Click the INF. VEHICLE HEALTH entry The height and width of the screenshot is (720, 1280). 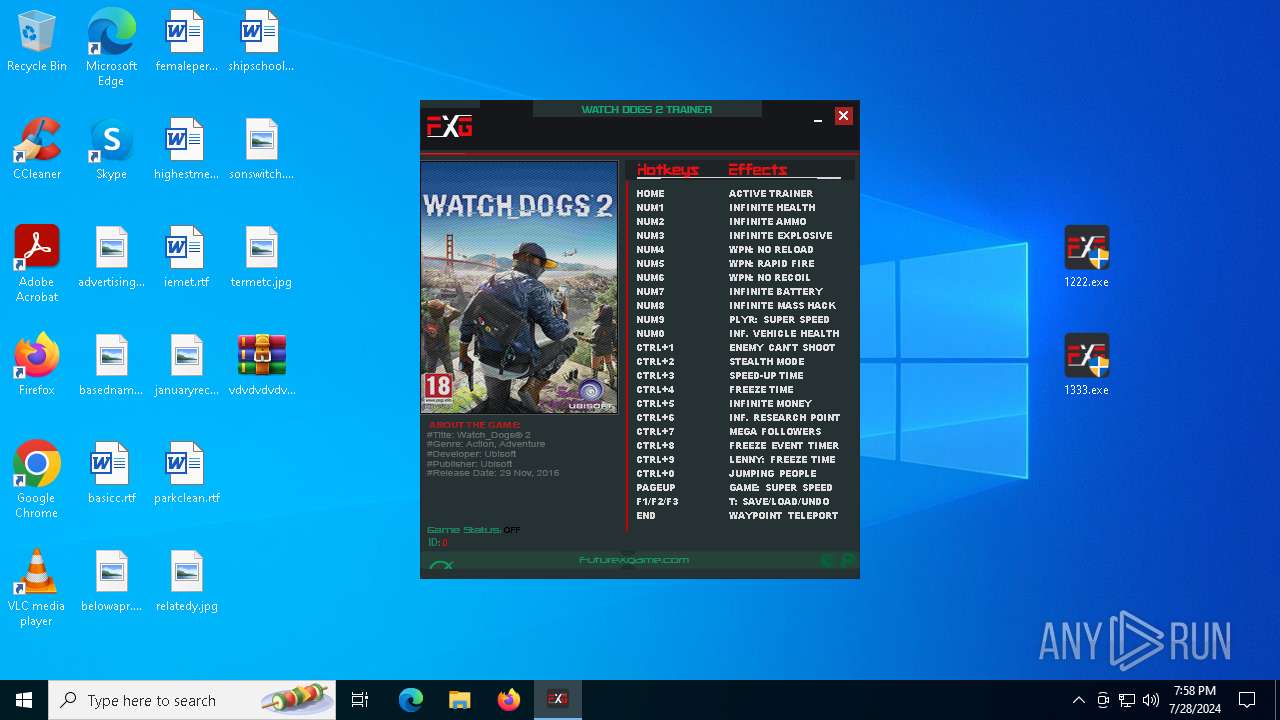click(784, 334)
